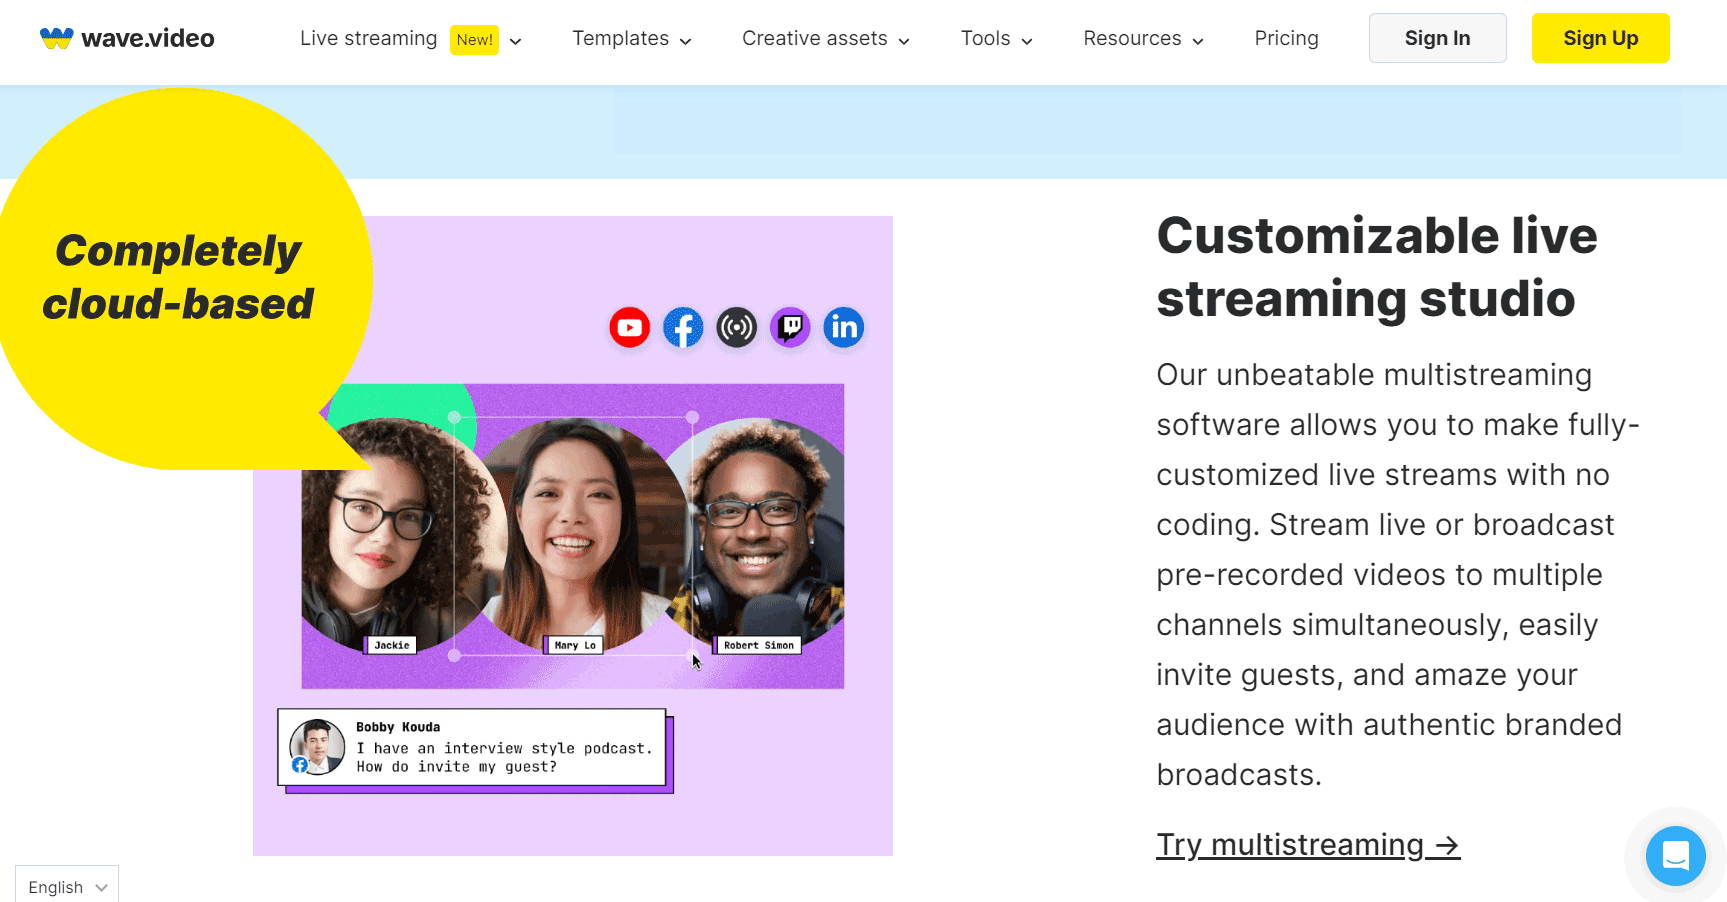Open the Resources menu
Viewport: 1727px width, 902px height.
click(x=1132, y=38)
